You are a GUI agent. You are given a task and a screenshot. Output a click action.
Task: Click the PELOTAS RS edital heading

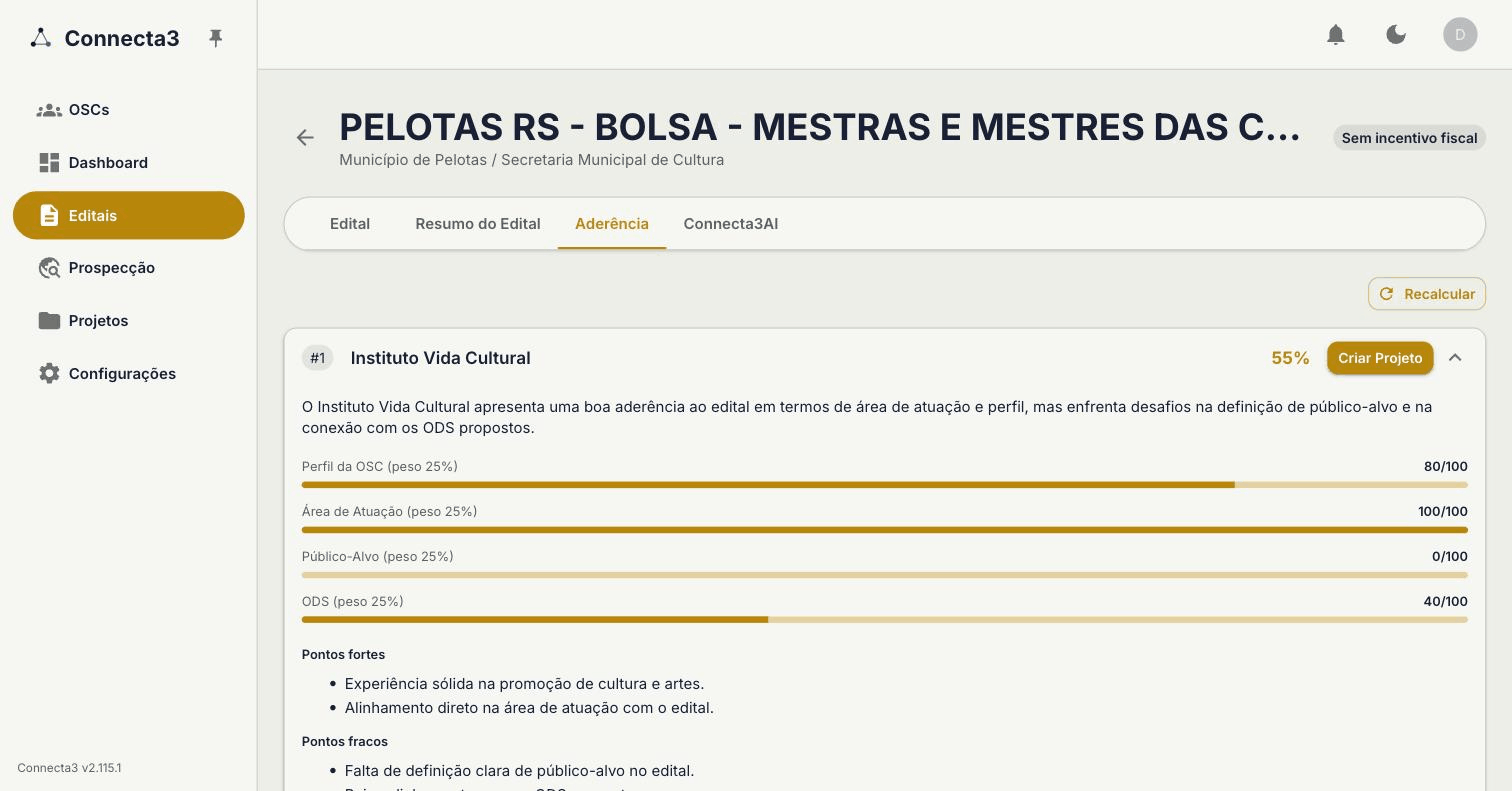[820, 127]
